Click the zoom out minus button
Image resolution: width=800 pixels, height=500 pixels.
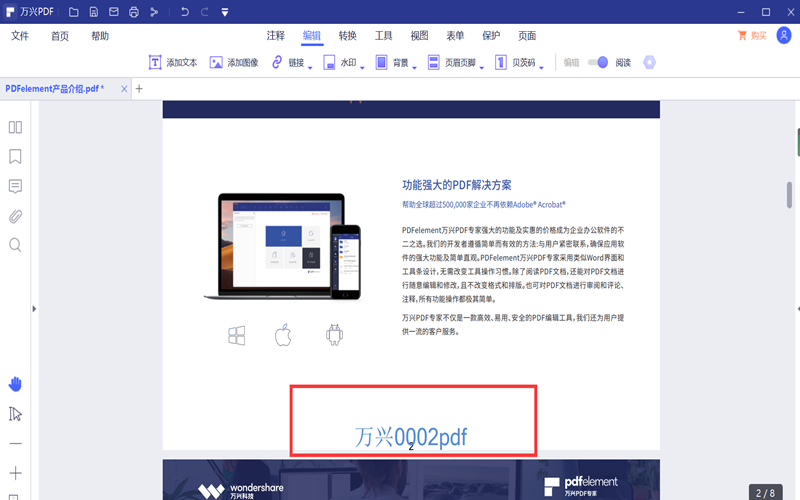pos(15,443)
